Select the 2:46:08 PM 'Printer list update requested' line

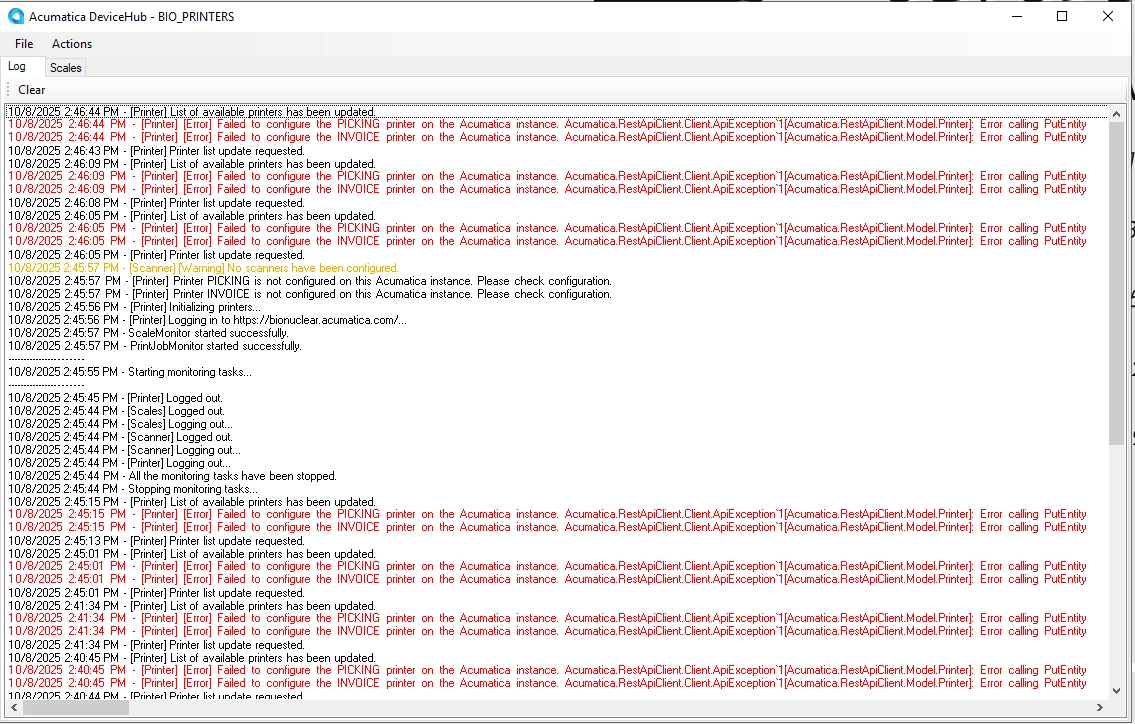point(156,203)
